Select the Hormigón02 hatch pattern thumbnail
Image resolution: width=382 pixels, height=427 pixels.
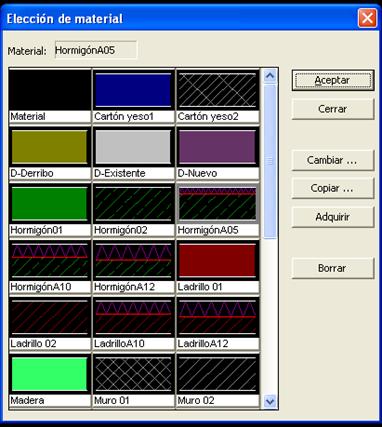click(133, 204)
